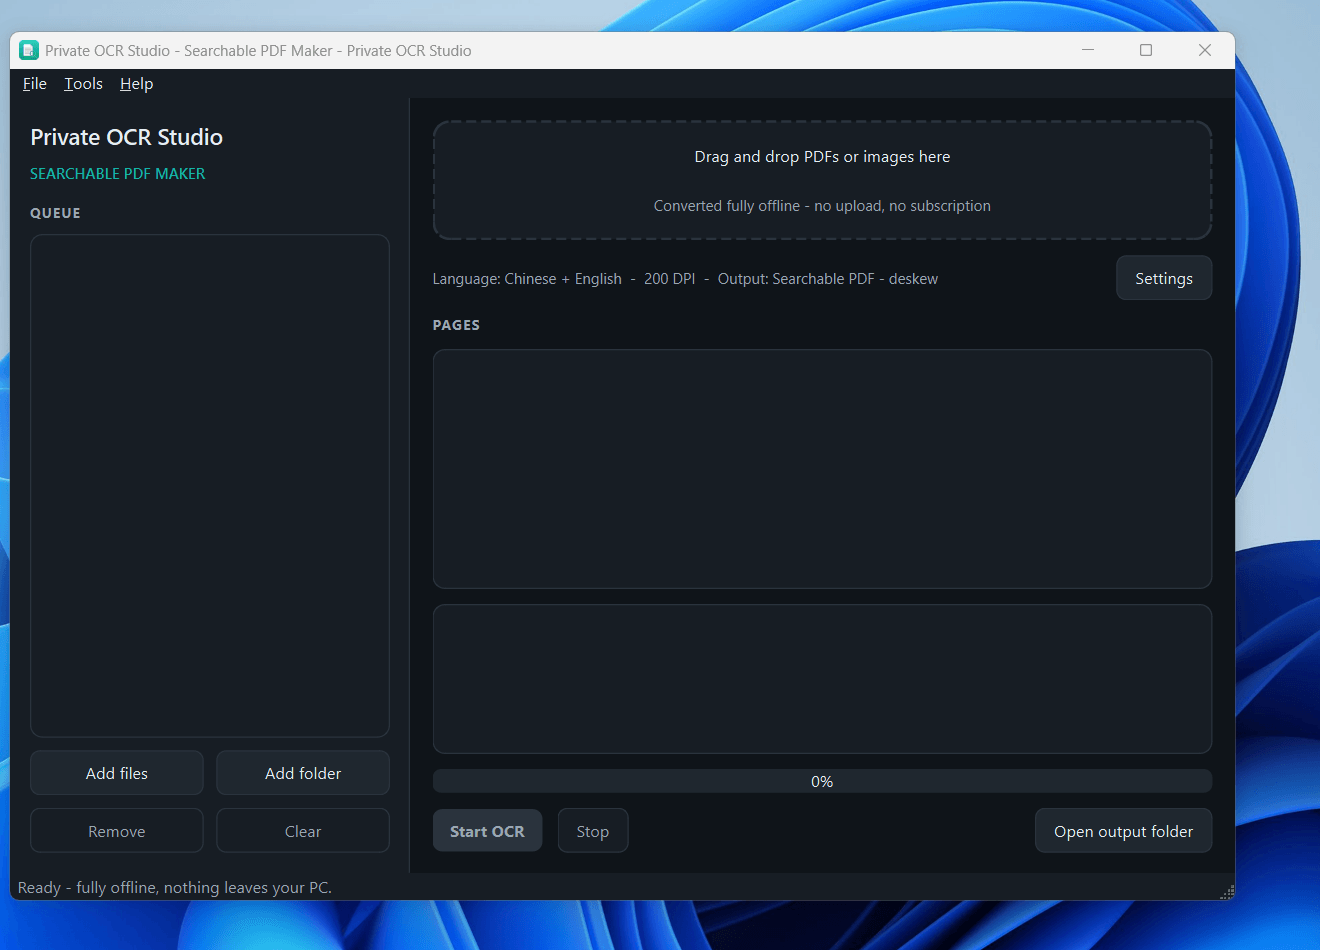Click the Private OCR Studio title bar icon

(x=29, y=50)
